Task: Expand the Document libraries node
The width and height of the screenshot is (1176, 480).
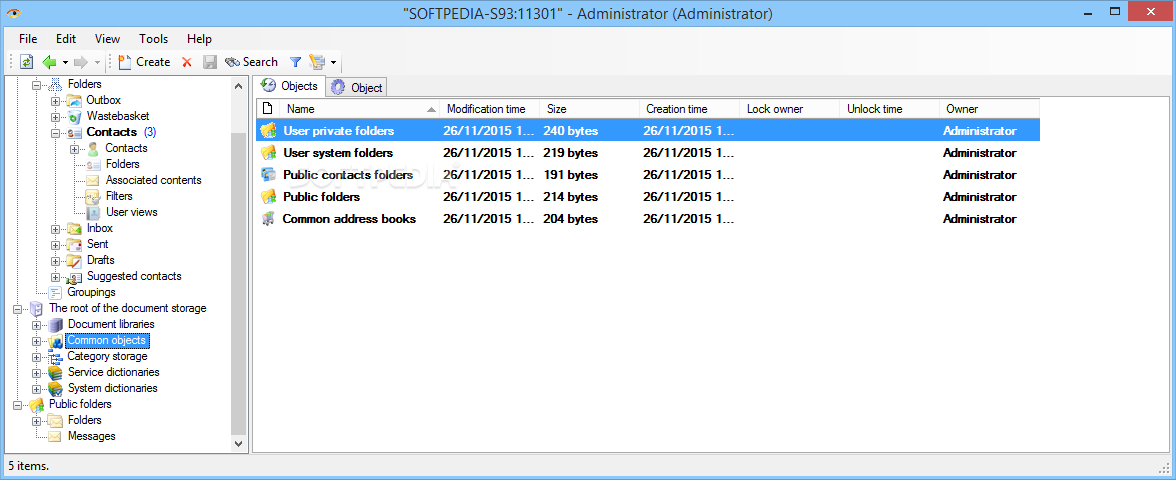Action: (x=37, y=325)
